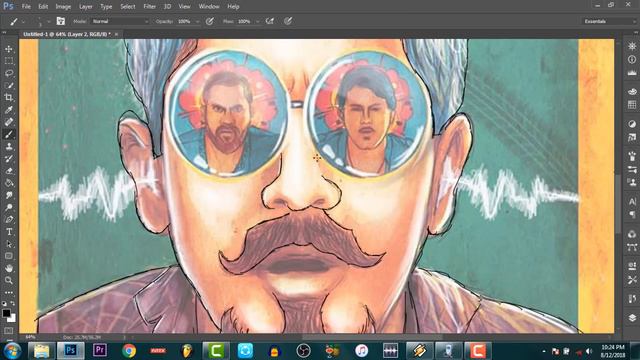640x360 pixels.
Task: Open the foreground color picker
Action: tap(6, 313)
